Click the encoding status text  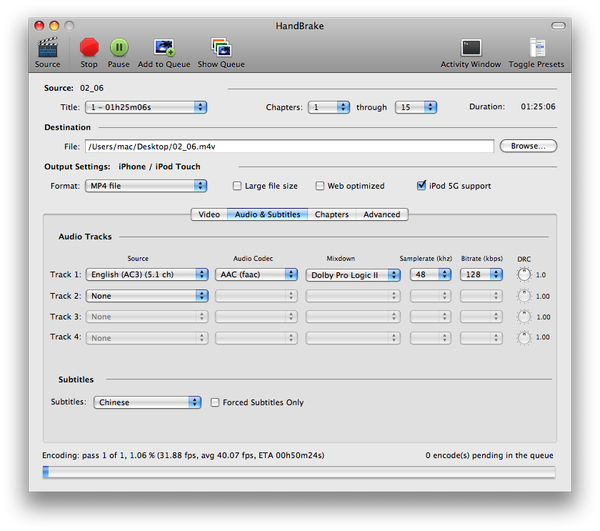[x=183, y=455]
